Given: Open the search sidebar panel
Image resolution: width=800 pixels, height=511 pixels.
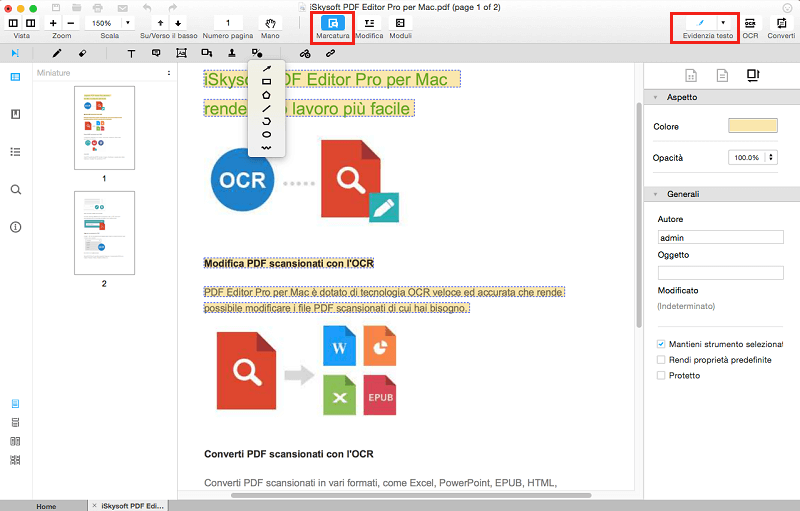Looking at the screenshot, I should pos(16,190).
